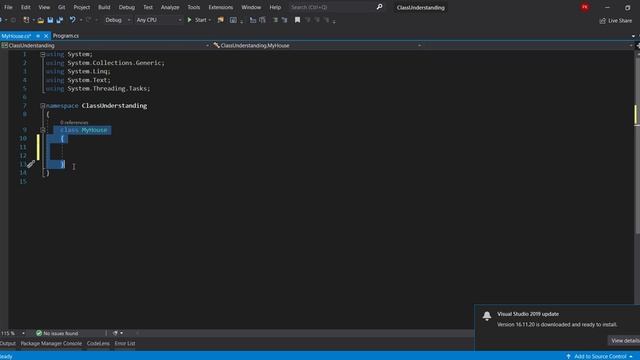Click the 'System.Collections.Generic' using line
The width and height of the screenshot is (640, 360).
tap(105, 63)
